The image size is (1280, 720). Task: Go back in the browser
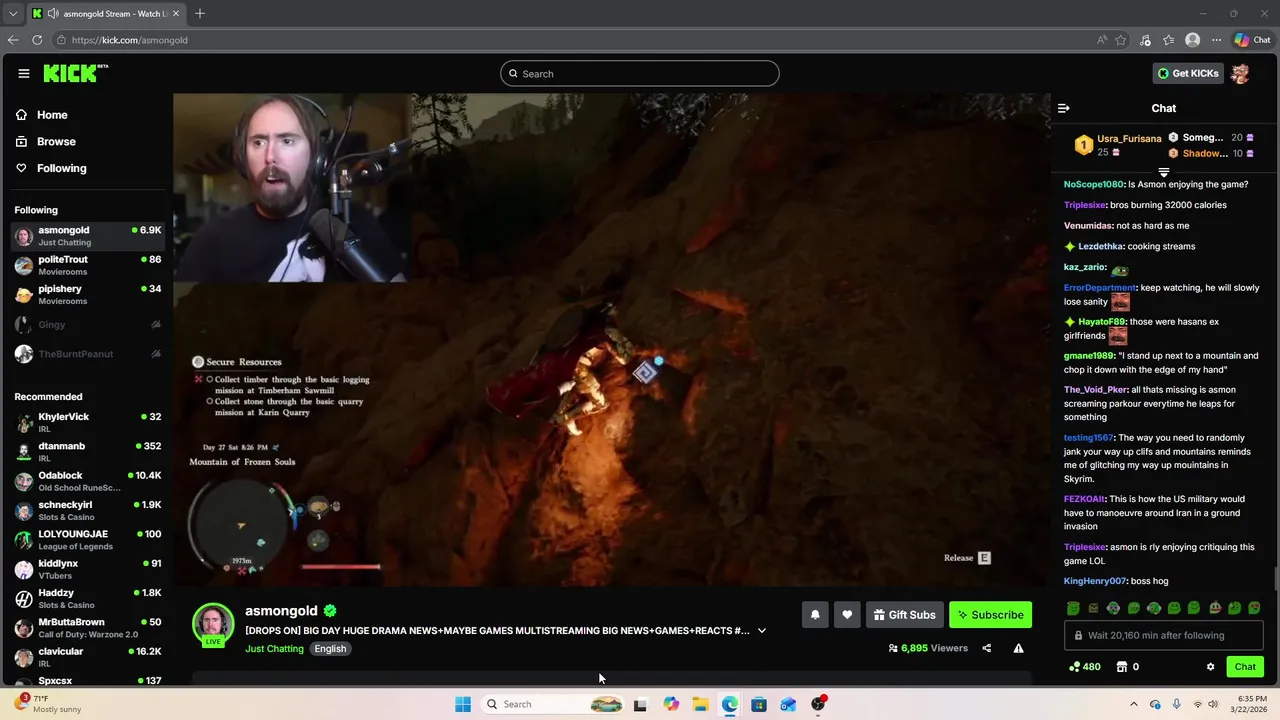pos(13,40)
